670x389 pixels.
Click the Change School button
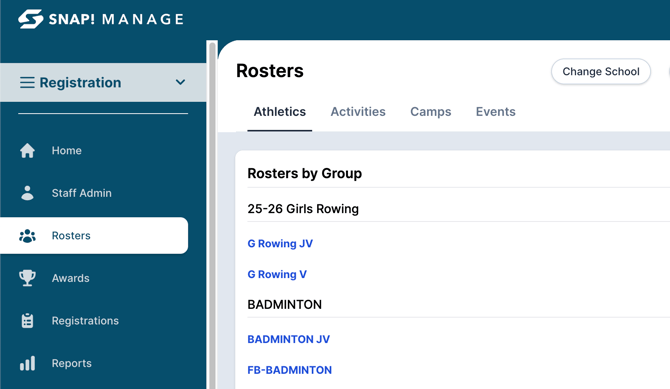pos(601,71)
